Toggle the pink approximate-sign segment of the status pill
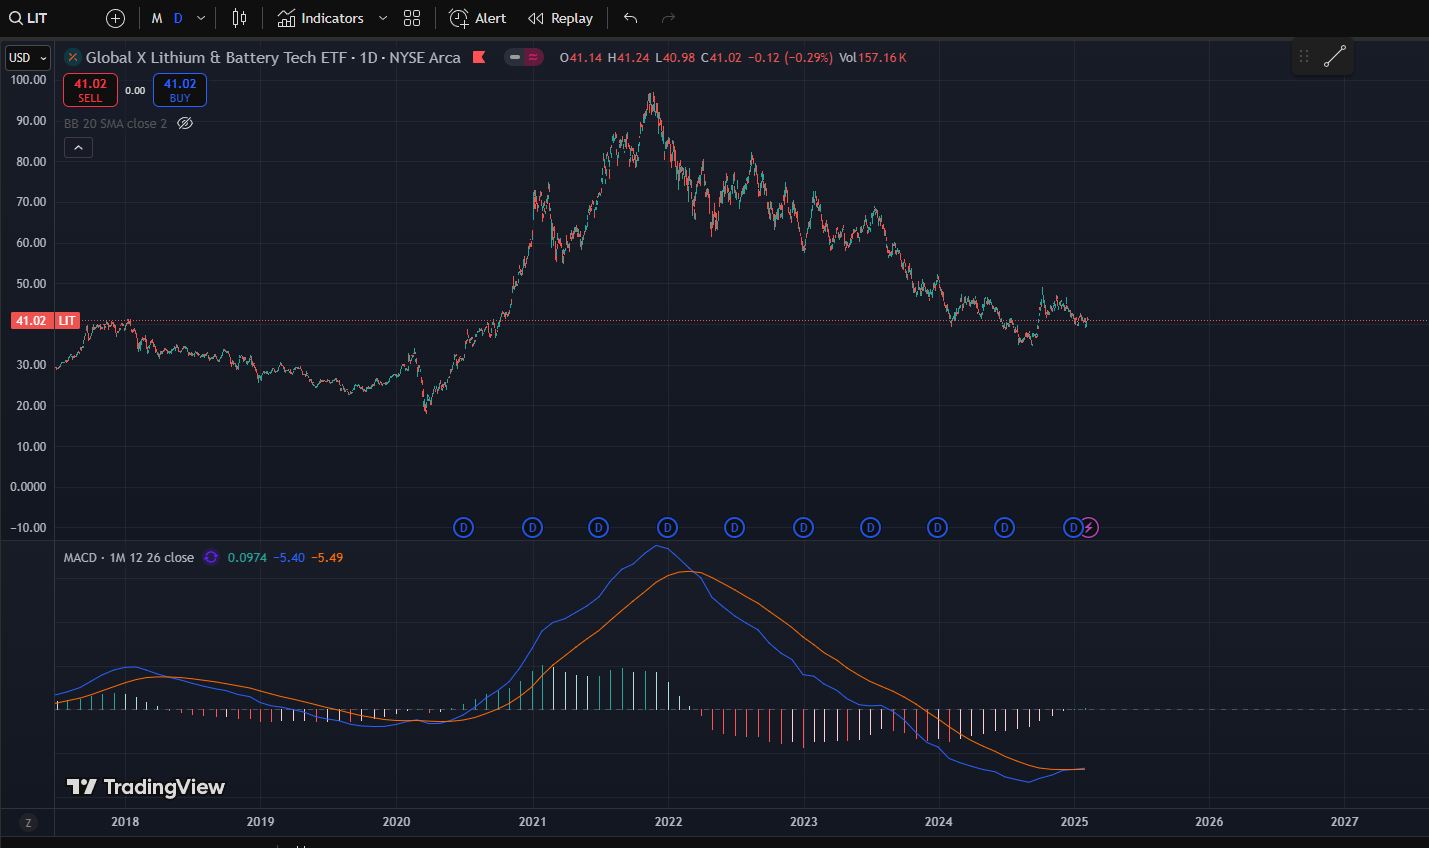1429x848 pixels. [x=534, y=57]
